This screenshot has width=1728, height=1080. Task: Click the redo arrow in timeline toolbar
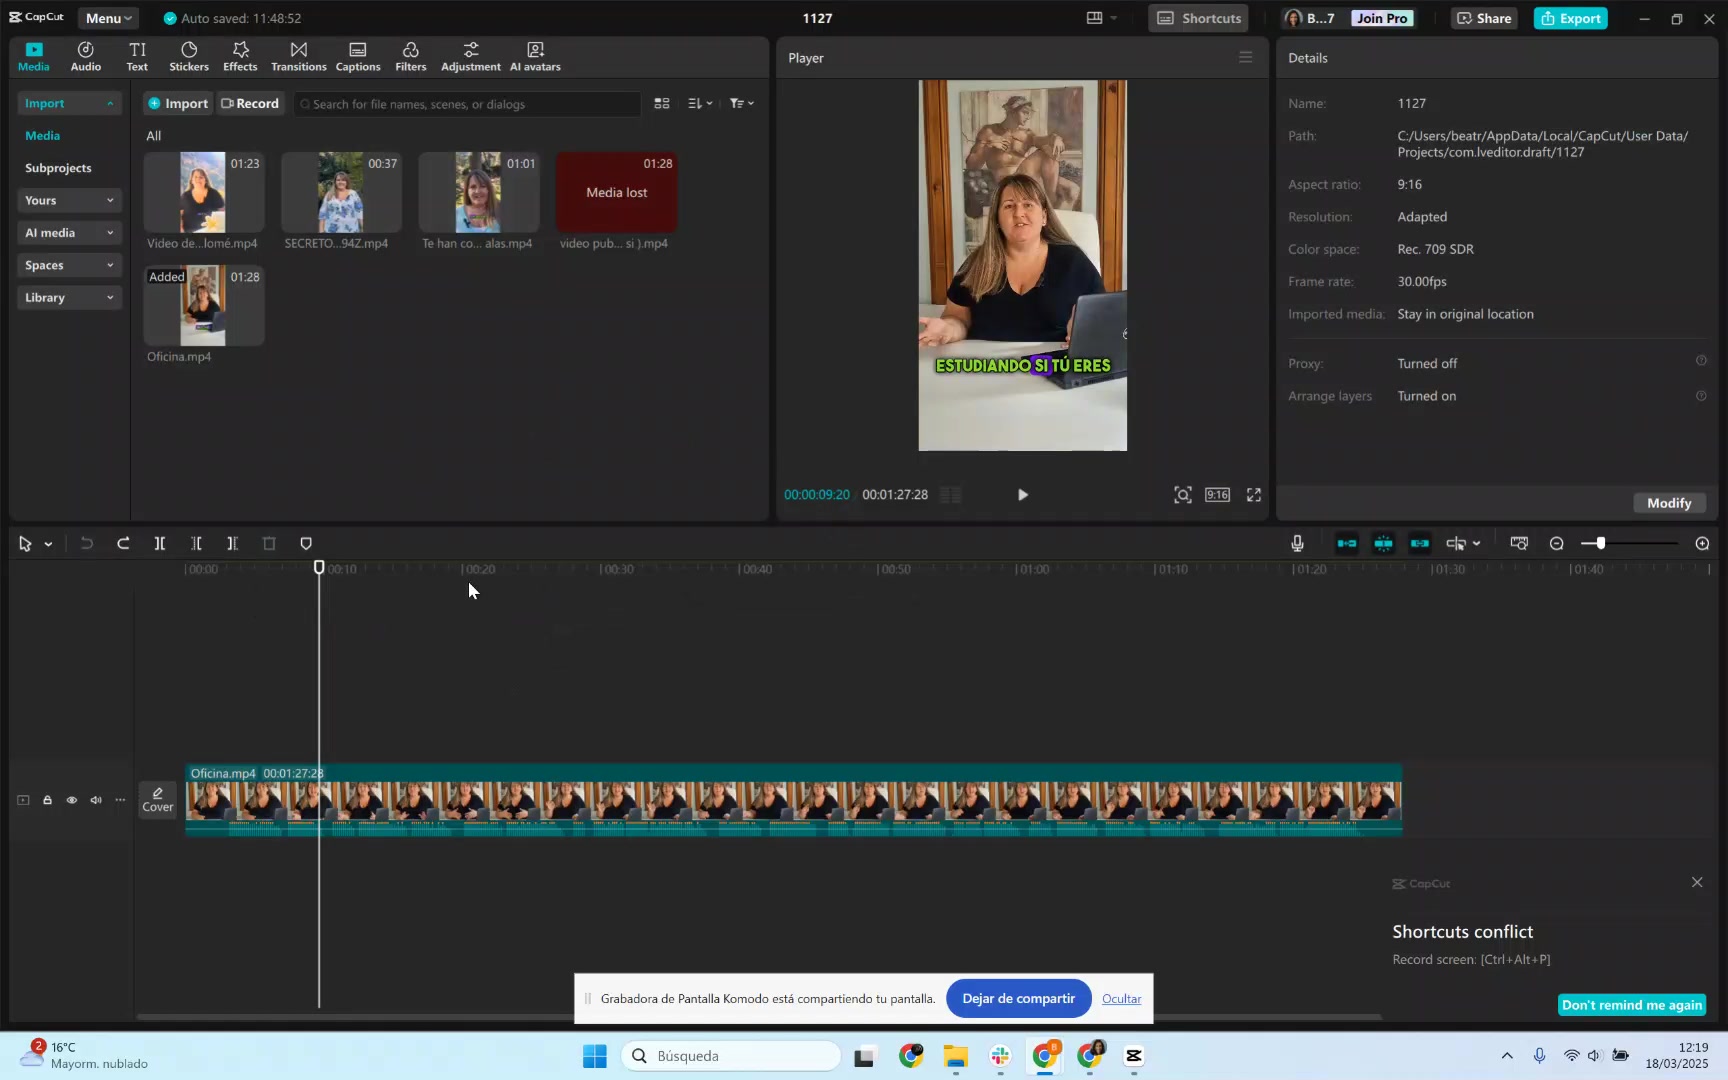coord(123,544)
